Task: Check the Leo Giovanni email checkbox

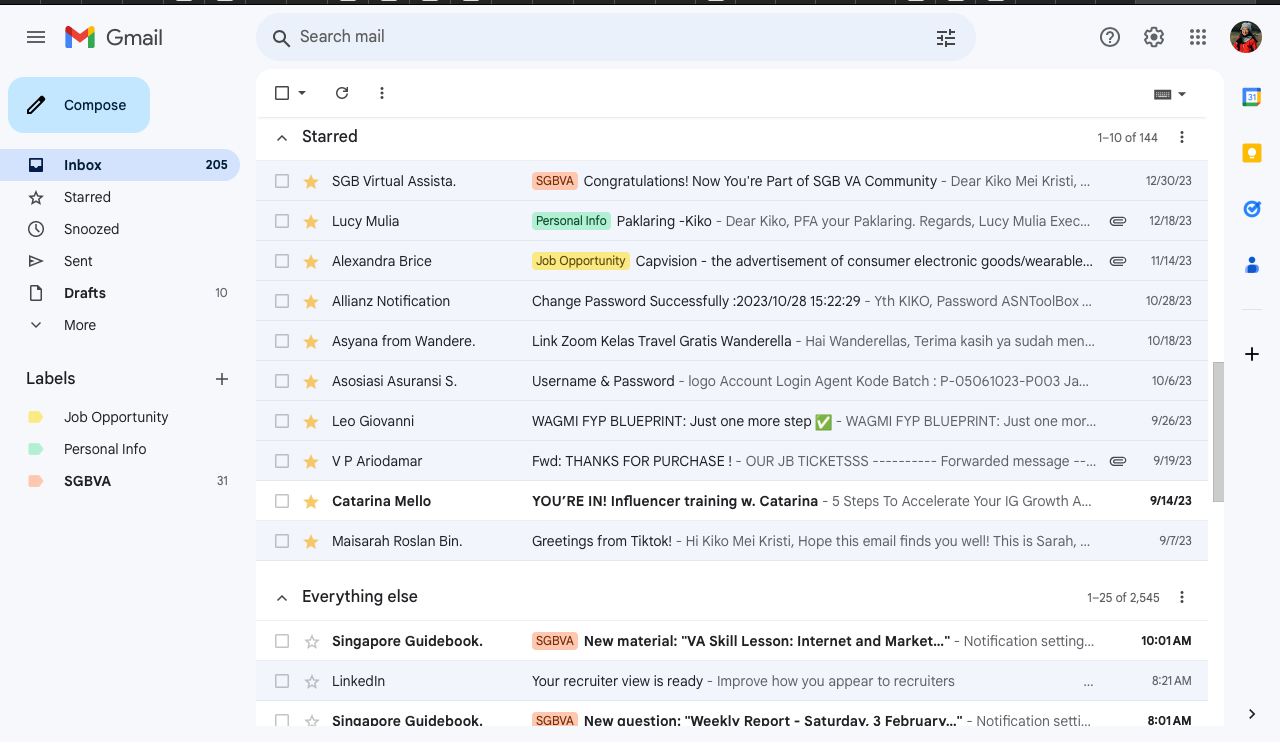Action: pyautogui.click(x=282, y=421)
